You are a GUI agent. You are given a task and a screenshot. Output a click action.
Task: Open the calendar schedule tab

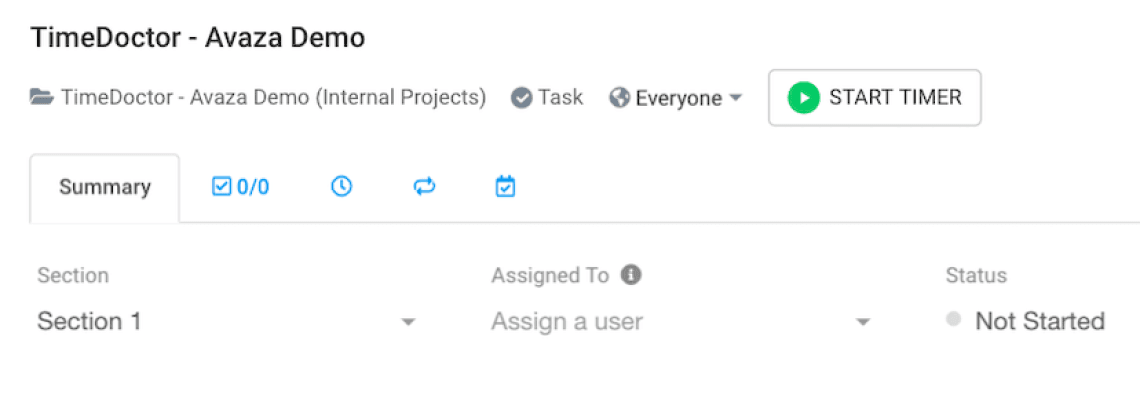click(506, 187)
